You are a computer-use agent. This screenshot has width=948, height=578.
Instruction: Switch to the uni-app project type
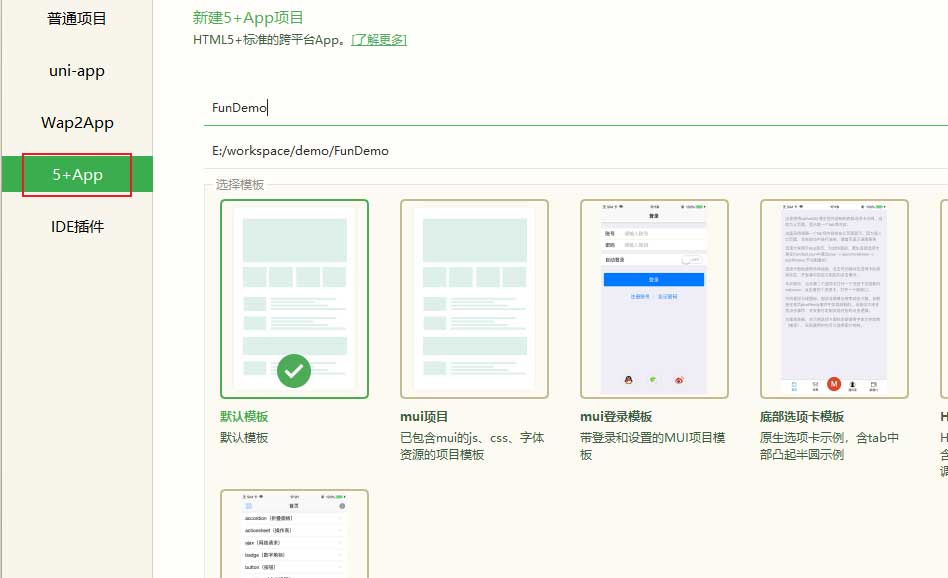(76, 70)
